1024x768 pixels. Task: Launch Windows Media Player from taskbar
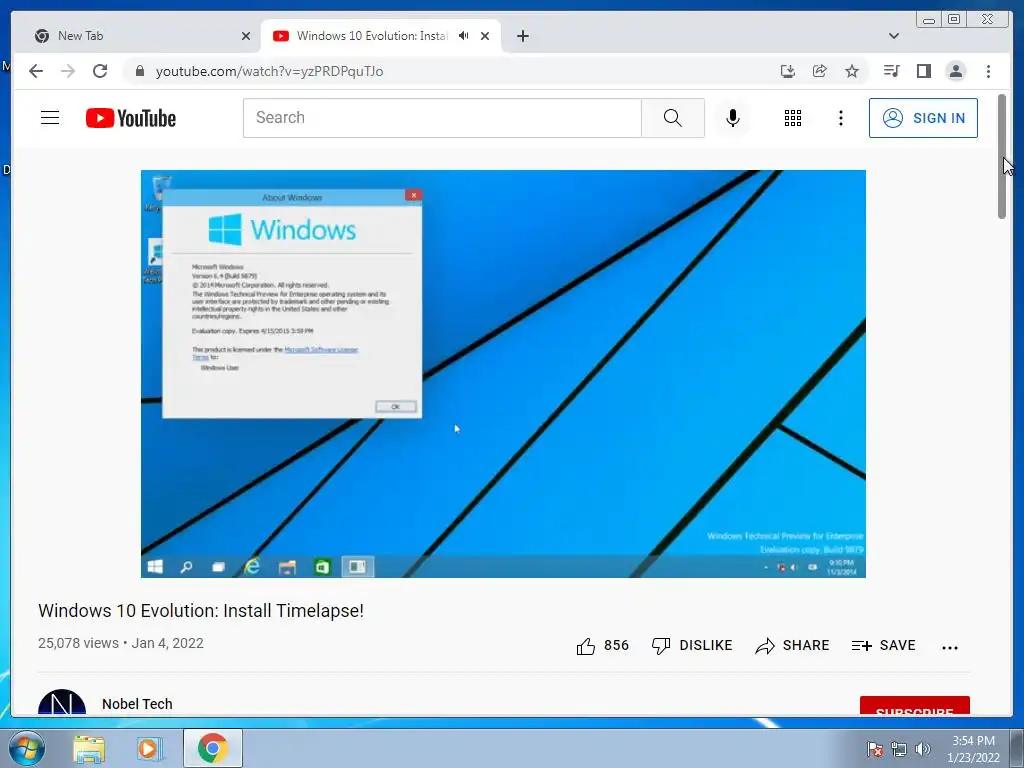coord(149,749)
